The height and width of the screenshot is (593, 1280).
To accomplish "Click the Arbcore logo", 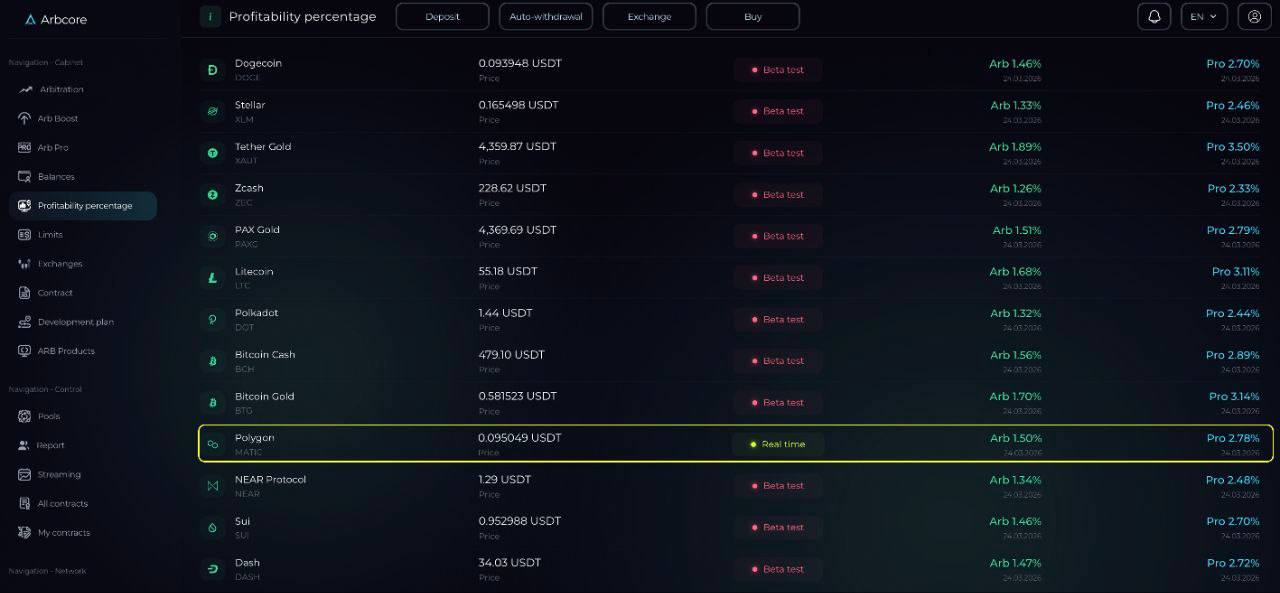I will coord(58,19).
